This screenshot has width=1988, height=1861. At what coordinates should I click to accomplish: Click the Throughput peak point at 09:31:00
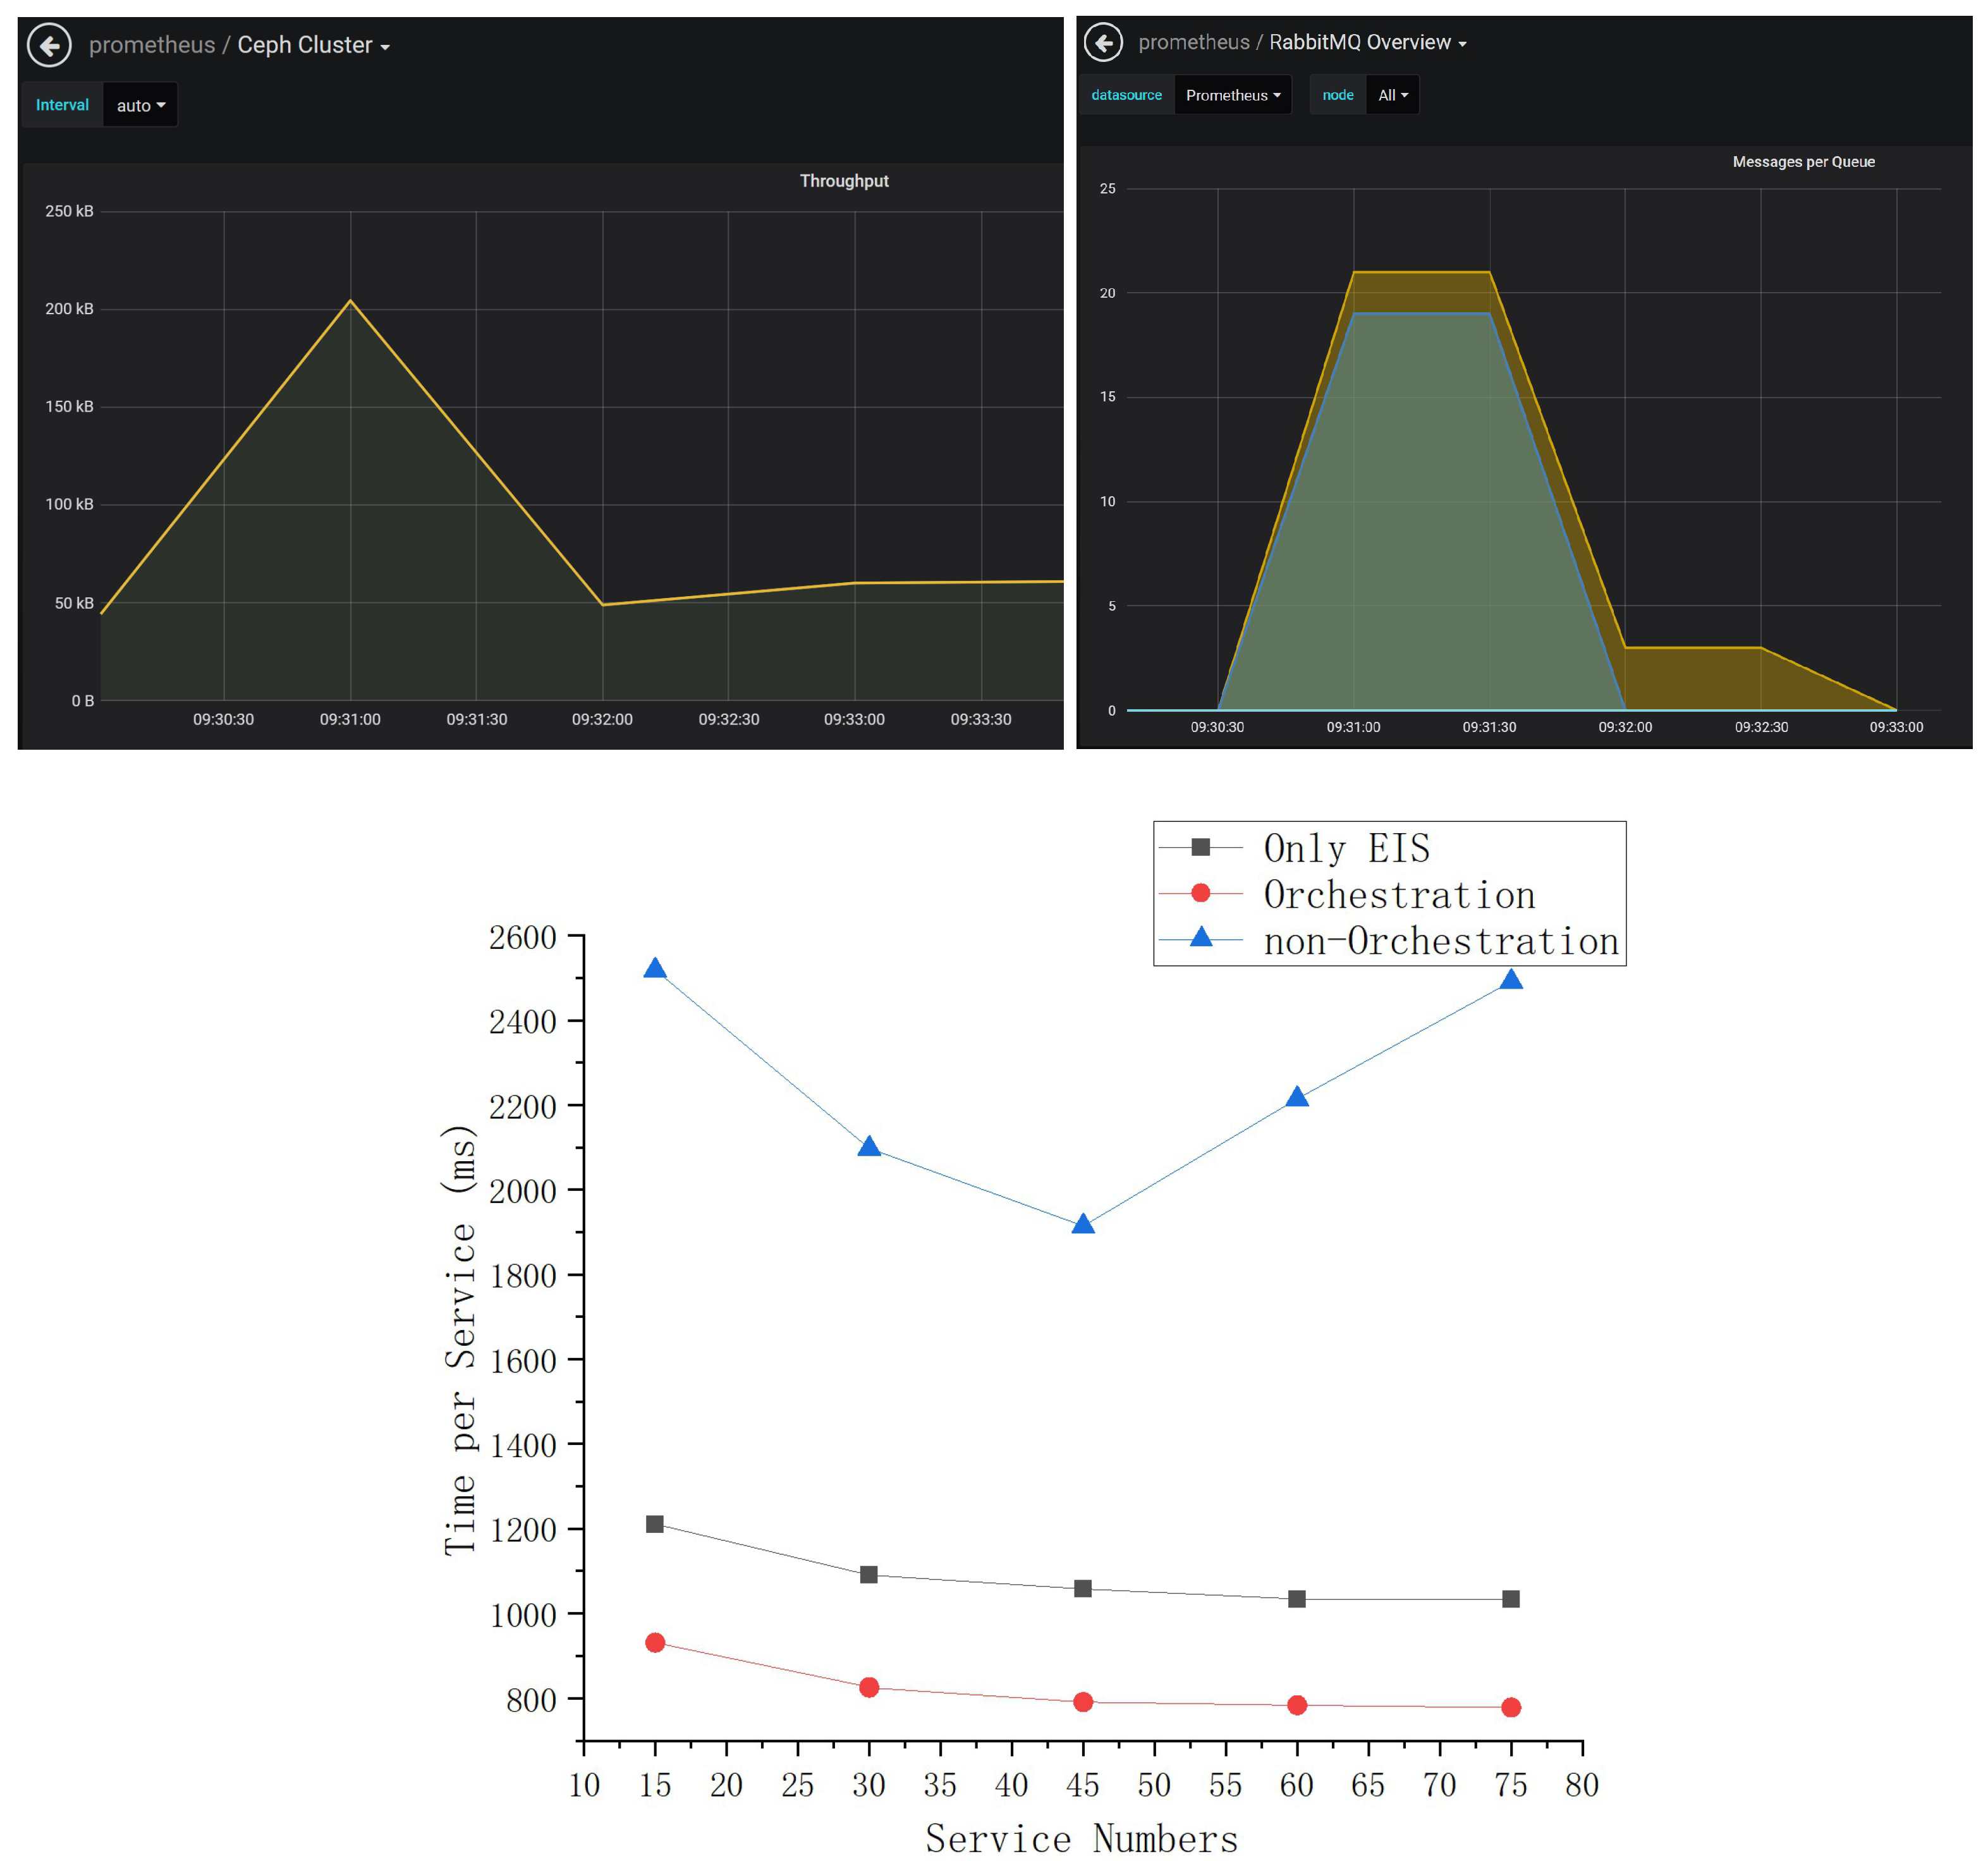350,301
